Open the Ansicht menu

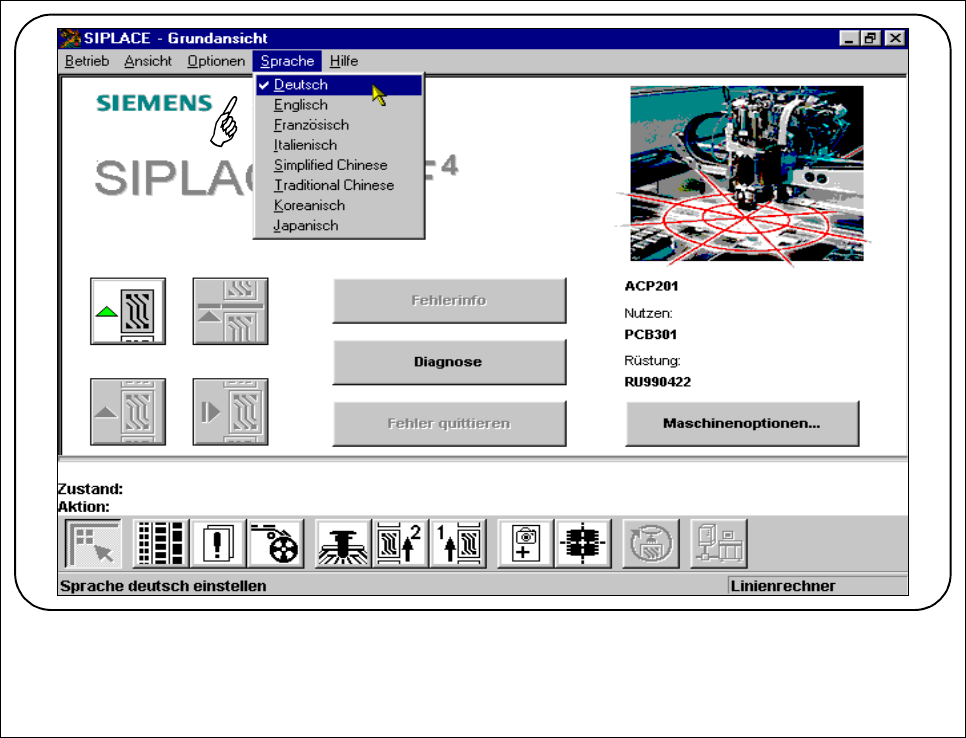[148, 61]
